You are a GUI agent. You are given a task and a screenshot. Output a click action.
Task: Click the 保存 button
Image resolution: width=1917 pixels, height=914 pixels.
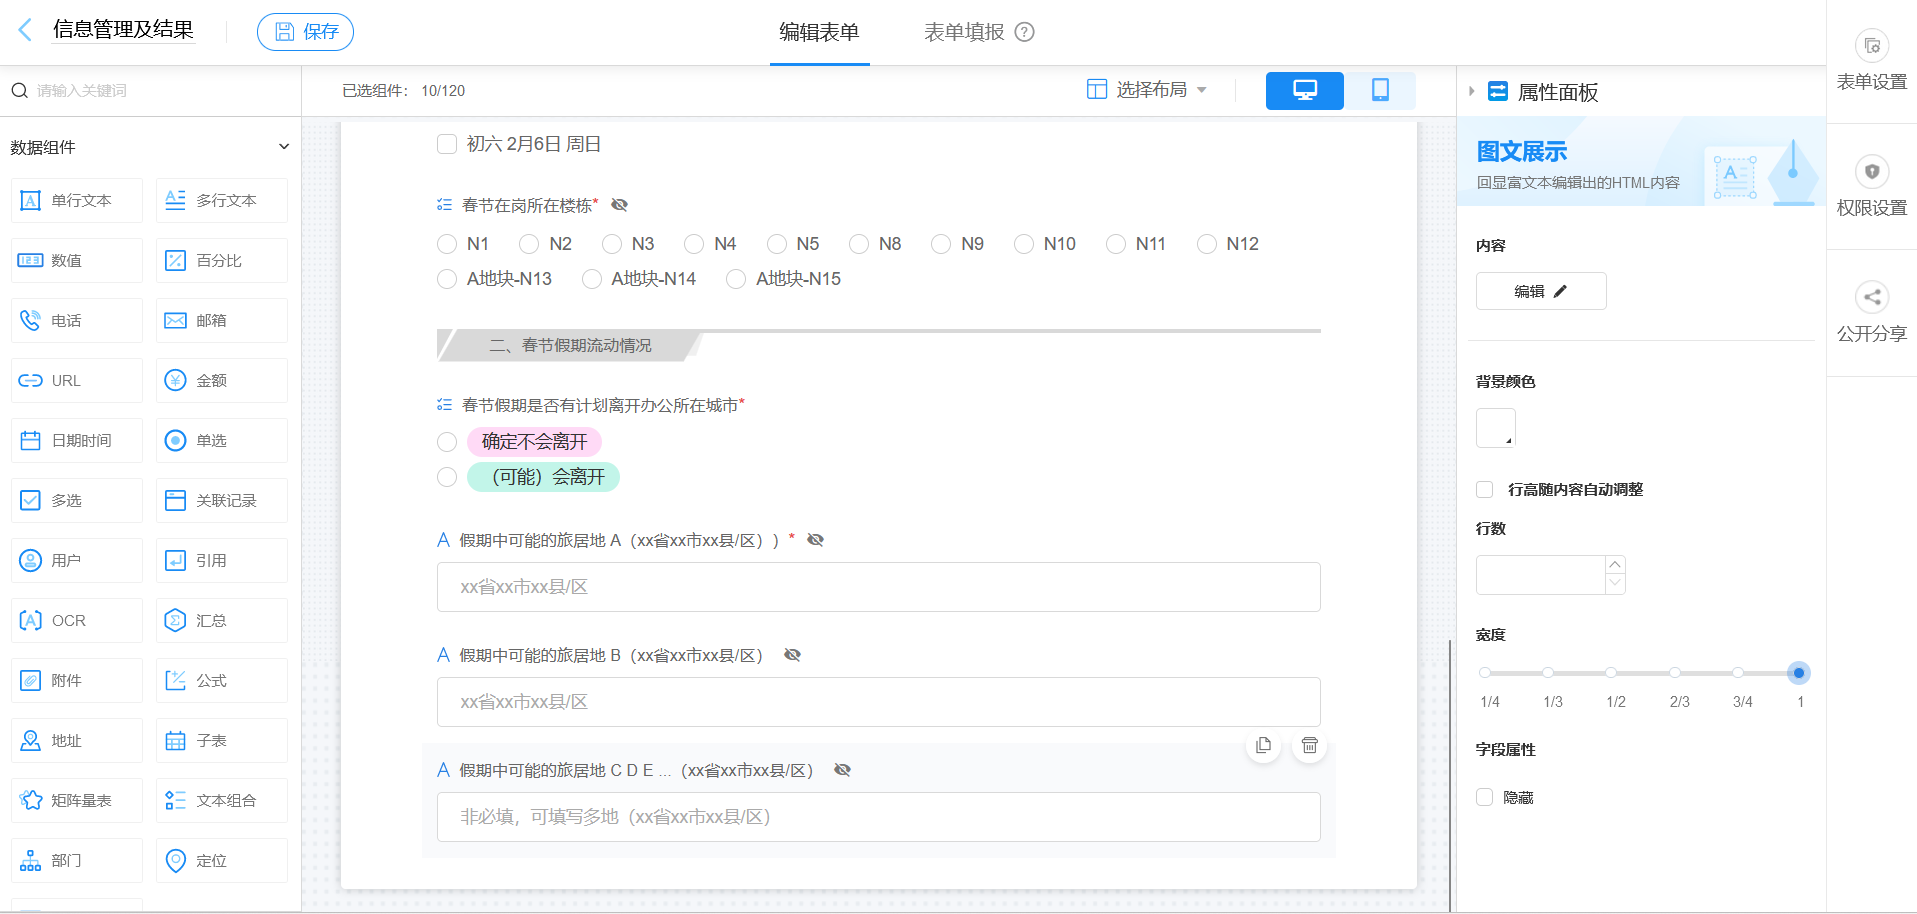point(305,31)
